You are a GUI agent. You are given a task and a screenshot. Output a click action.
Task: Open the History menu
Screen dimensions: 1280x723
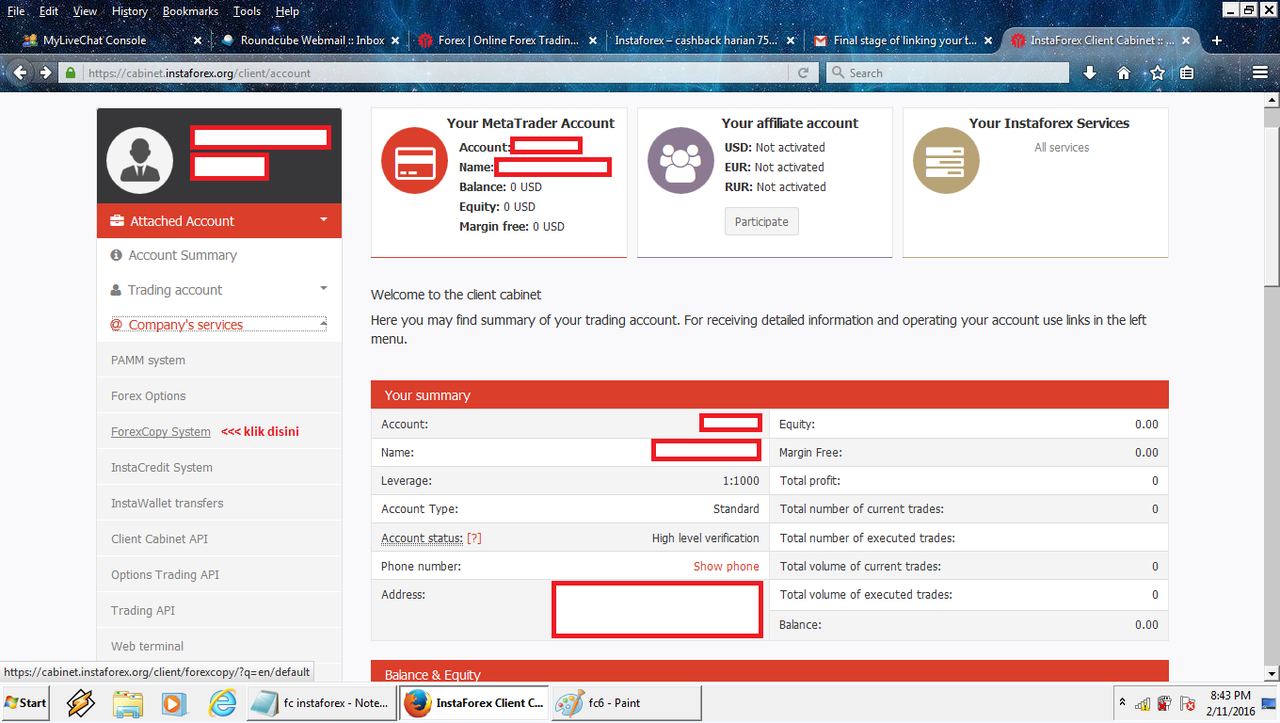pos(129,11)
